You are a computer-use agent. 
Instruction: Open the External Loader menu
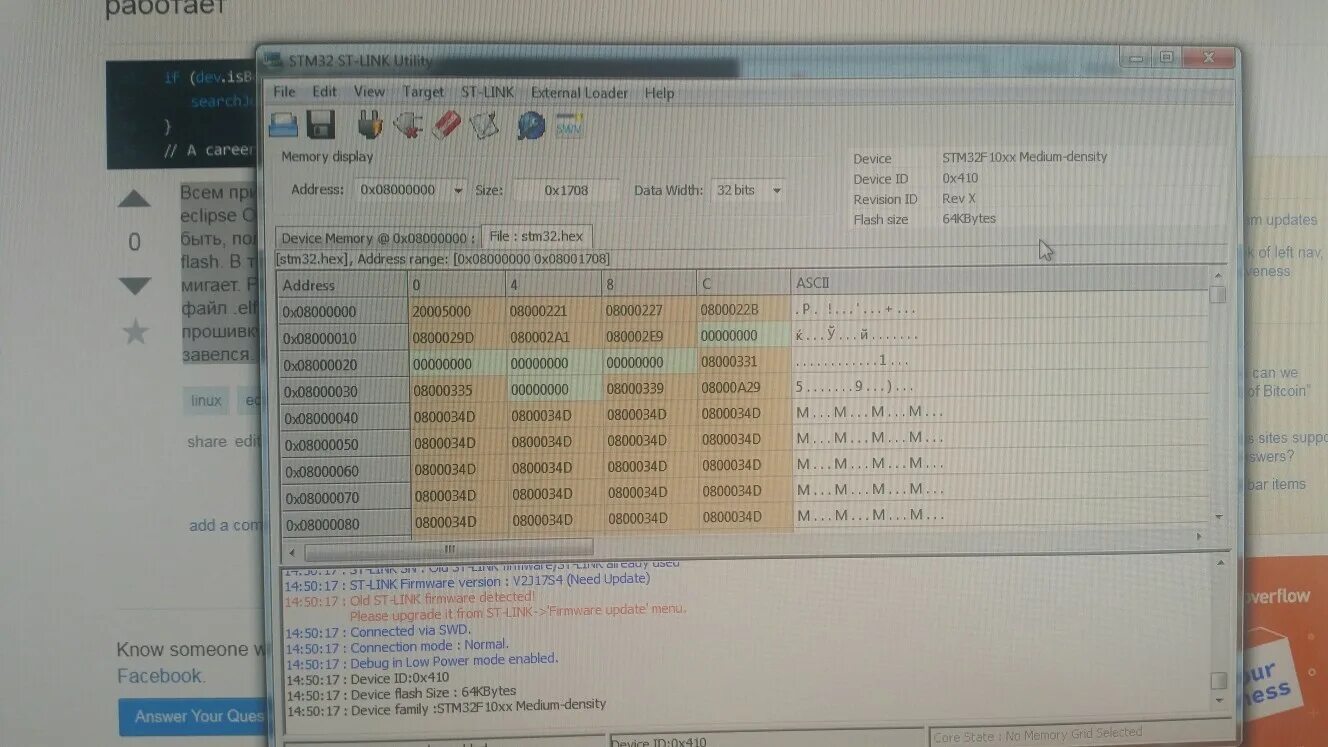(x=579, y=93)
